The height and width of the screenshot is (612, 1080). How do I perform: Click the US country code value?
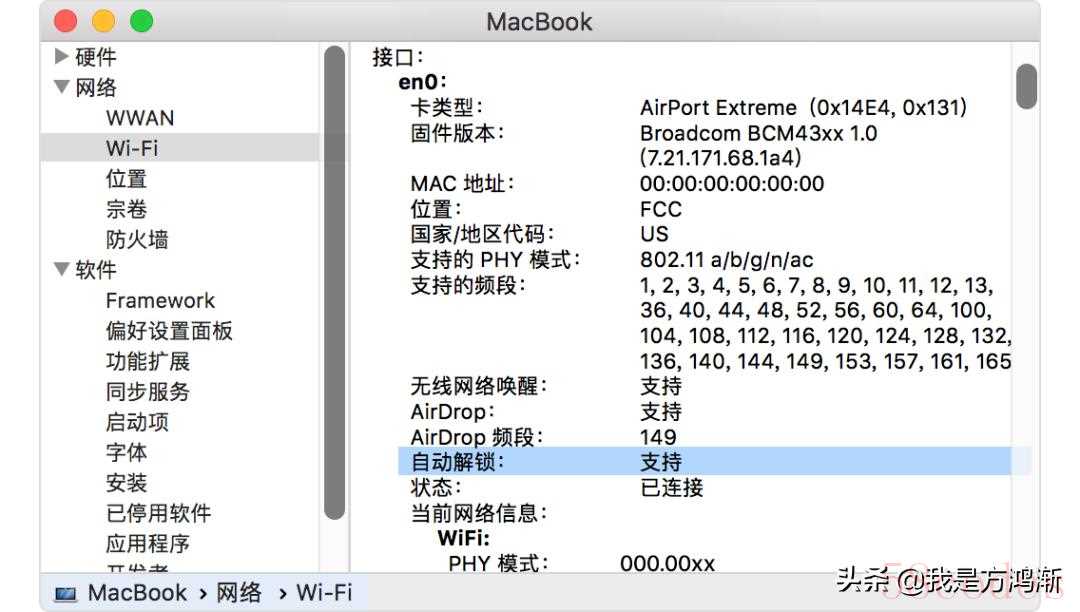(x=654, y=234)
